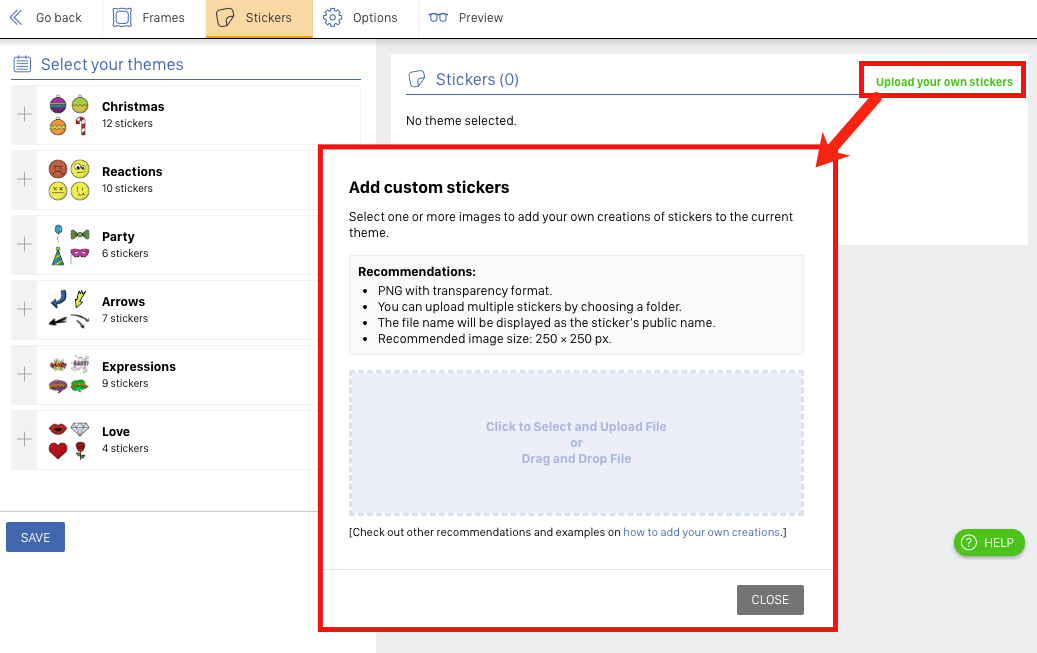This screenshot has height=653, width=1037.
Task: Click the '7 stickers' count text
Action: pos(125,318)
